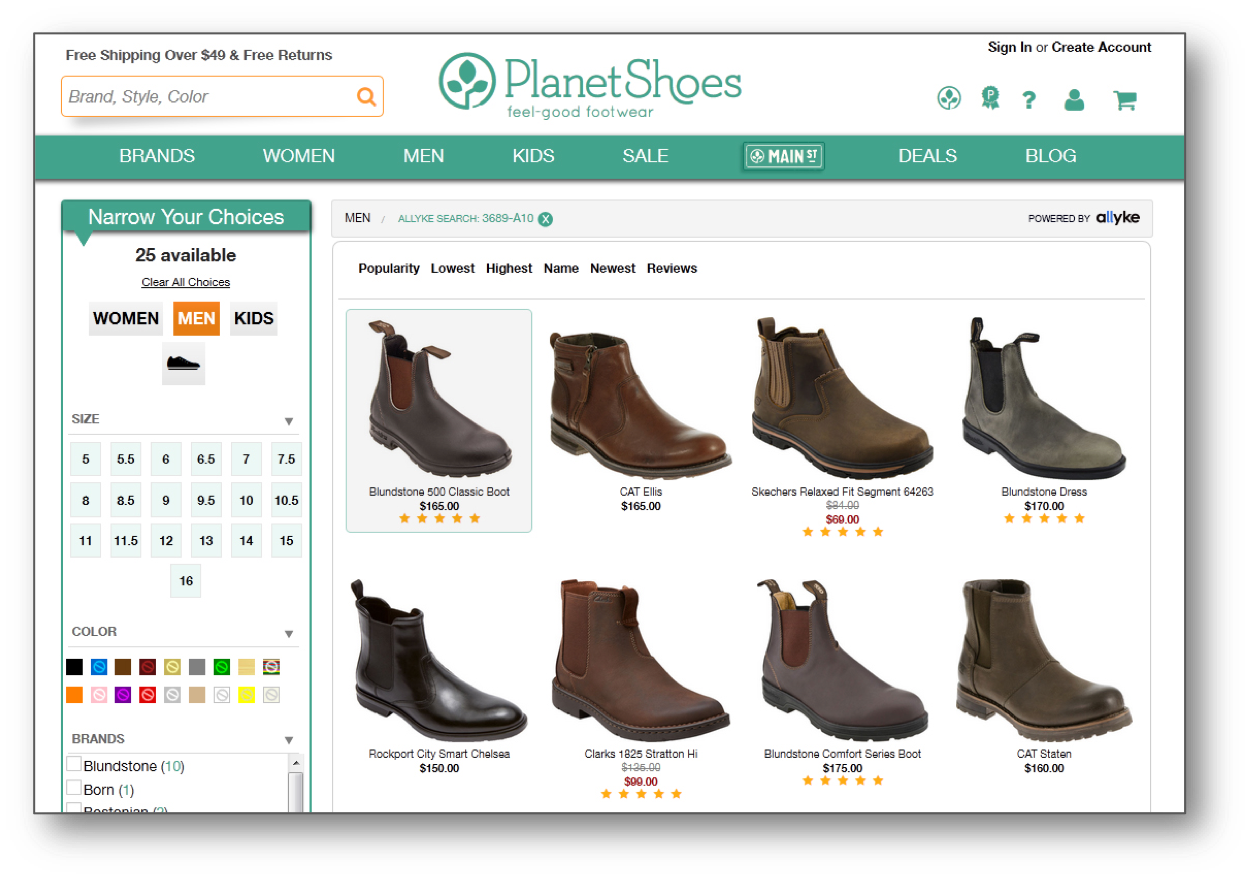The height and width of the screenshot is (879, 1250).
Task: Click MEN in the breadcrumb
Action: click(358, 218)
